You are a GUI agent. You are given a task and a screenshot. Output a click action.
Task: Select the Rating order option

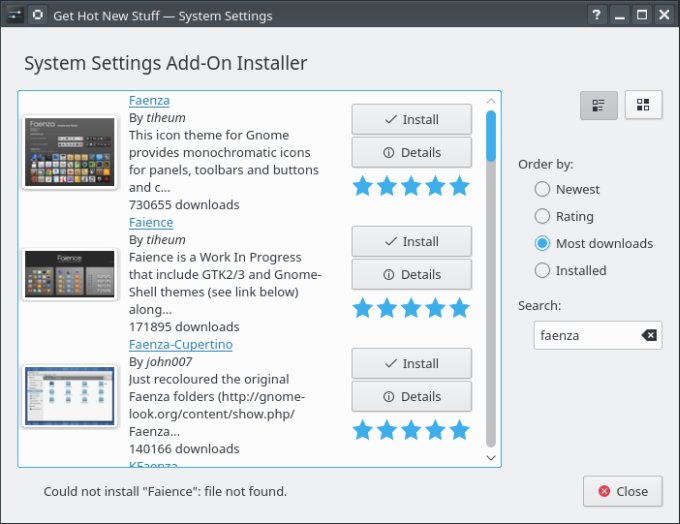click(542, 216)
